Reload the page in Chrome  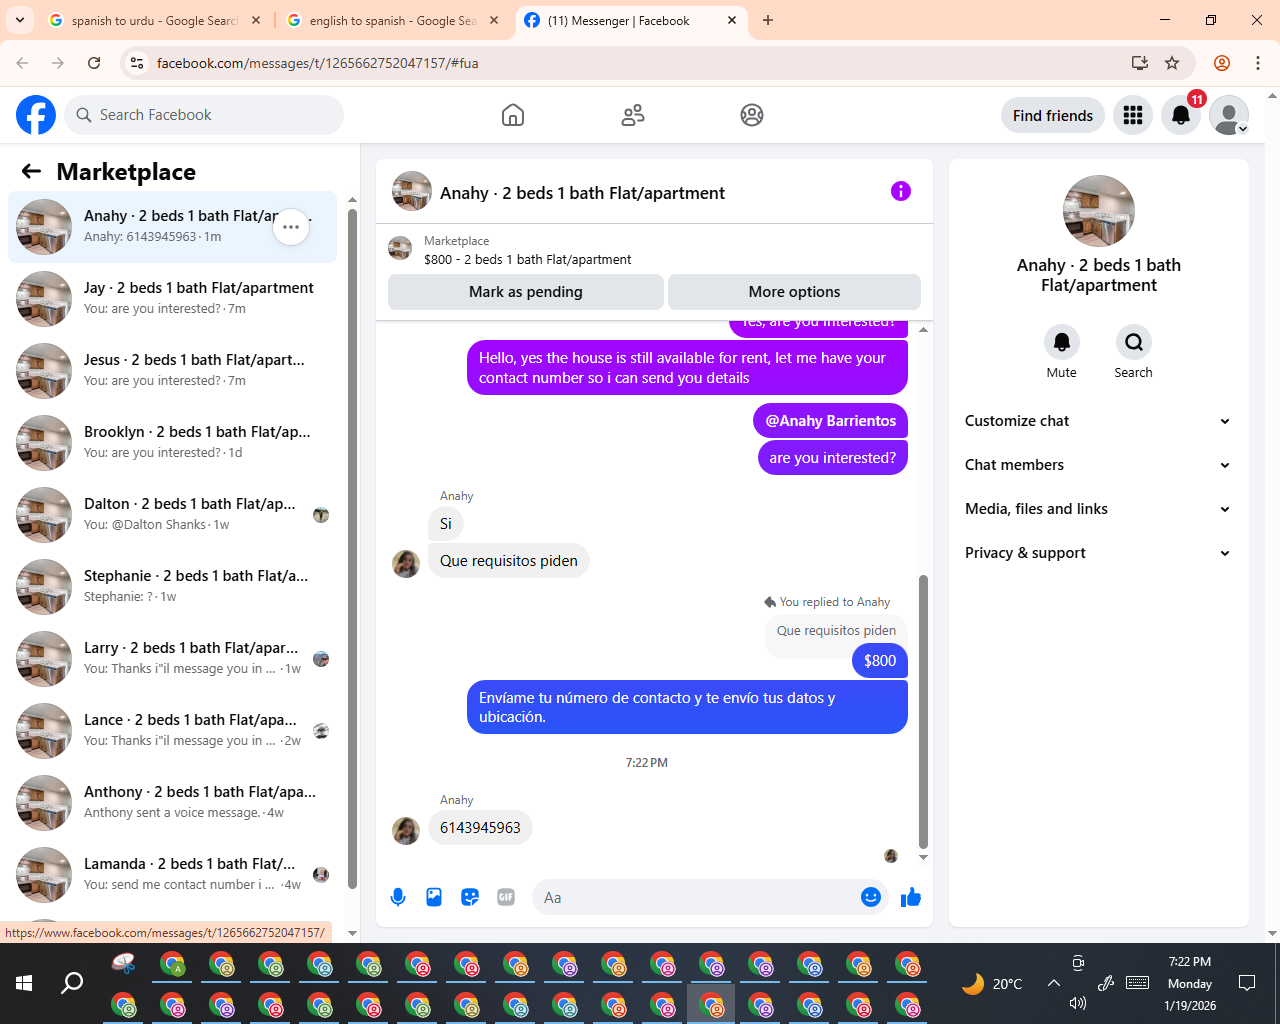coord(94,63)
